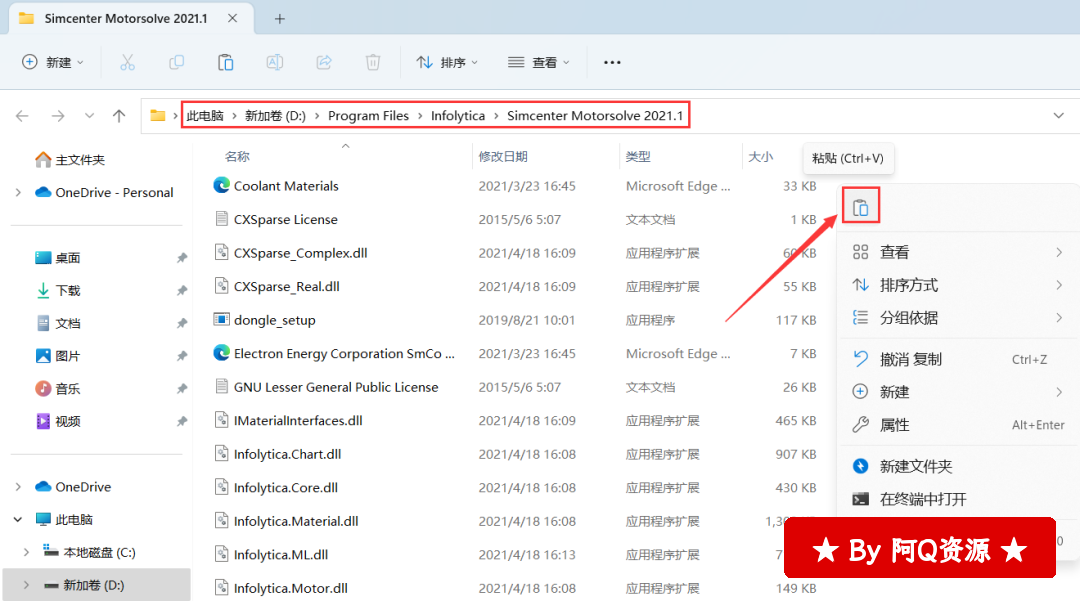Click the Rename icon in toolbar

pyautogui.click(x=274, y=62)
